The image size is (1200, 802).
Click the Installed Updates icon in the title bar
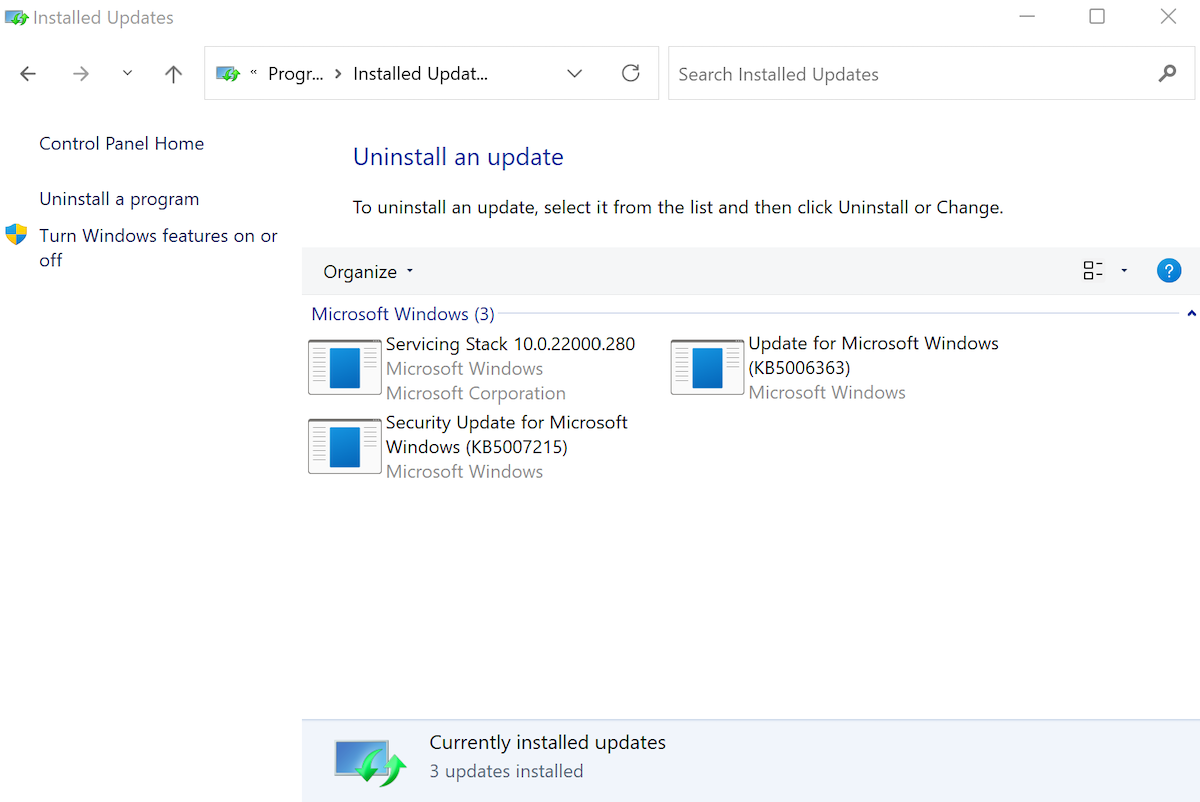tap(16, 16)
